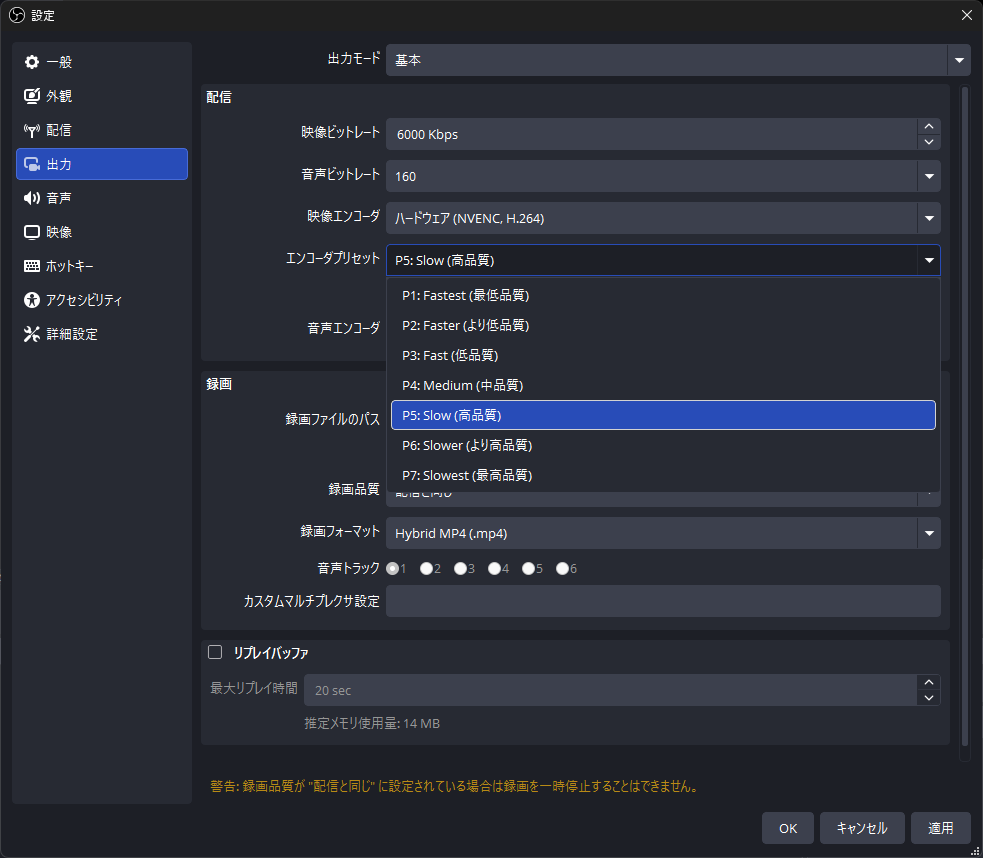Select 音声トラック 6 radio button
The height and width of the screenshot is (858, 983).
[x=562, y=568]
